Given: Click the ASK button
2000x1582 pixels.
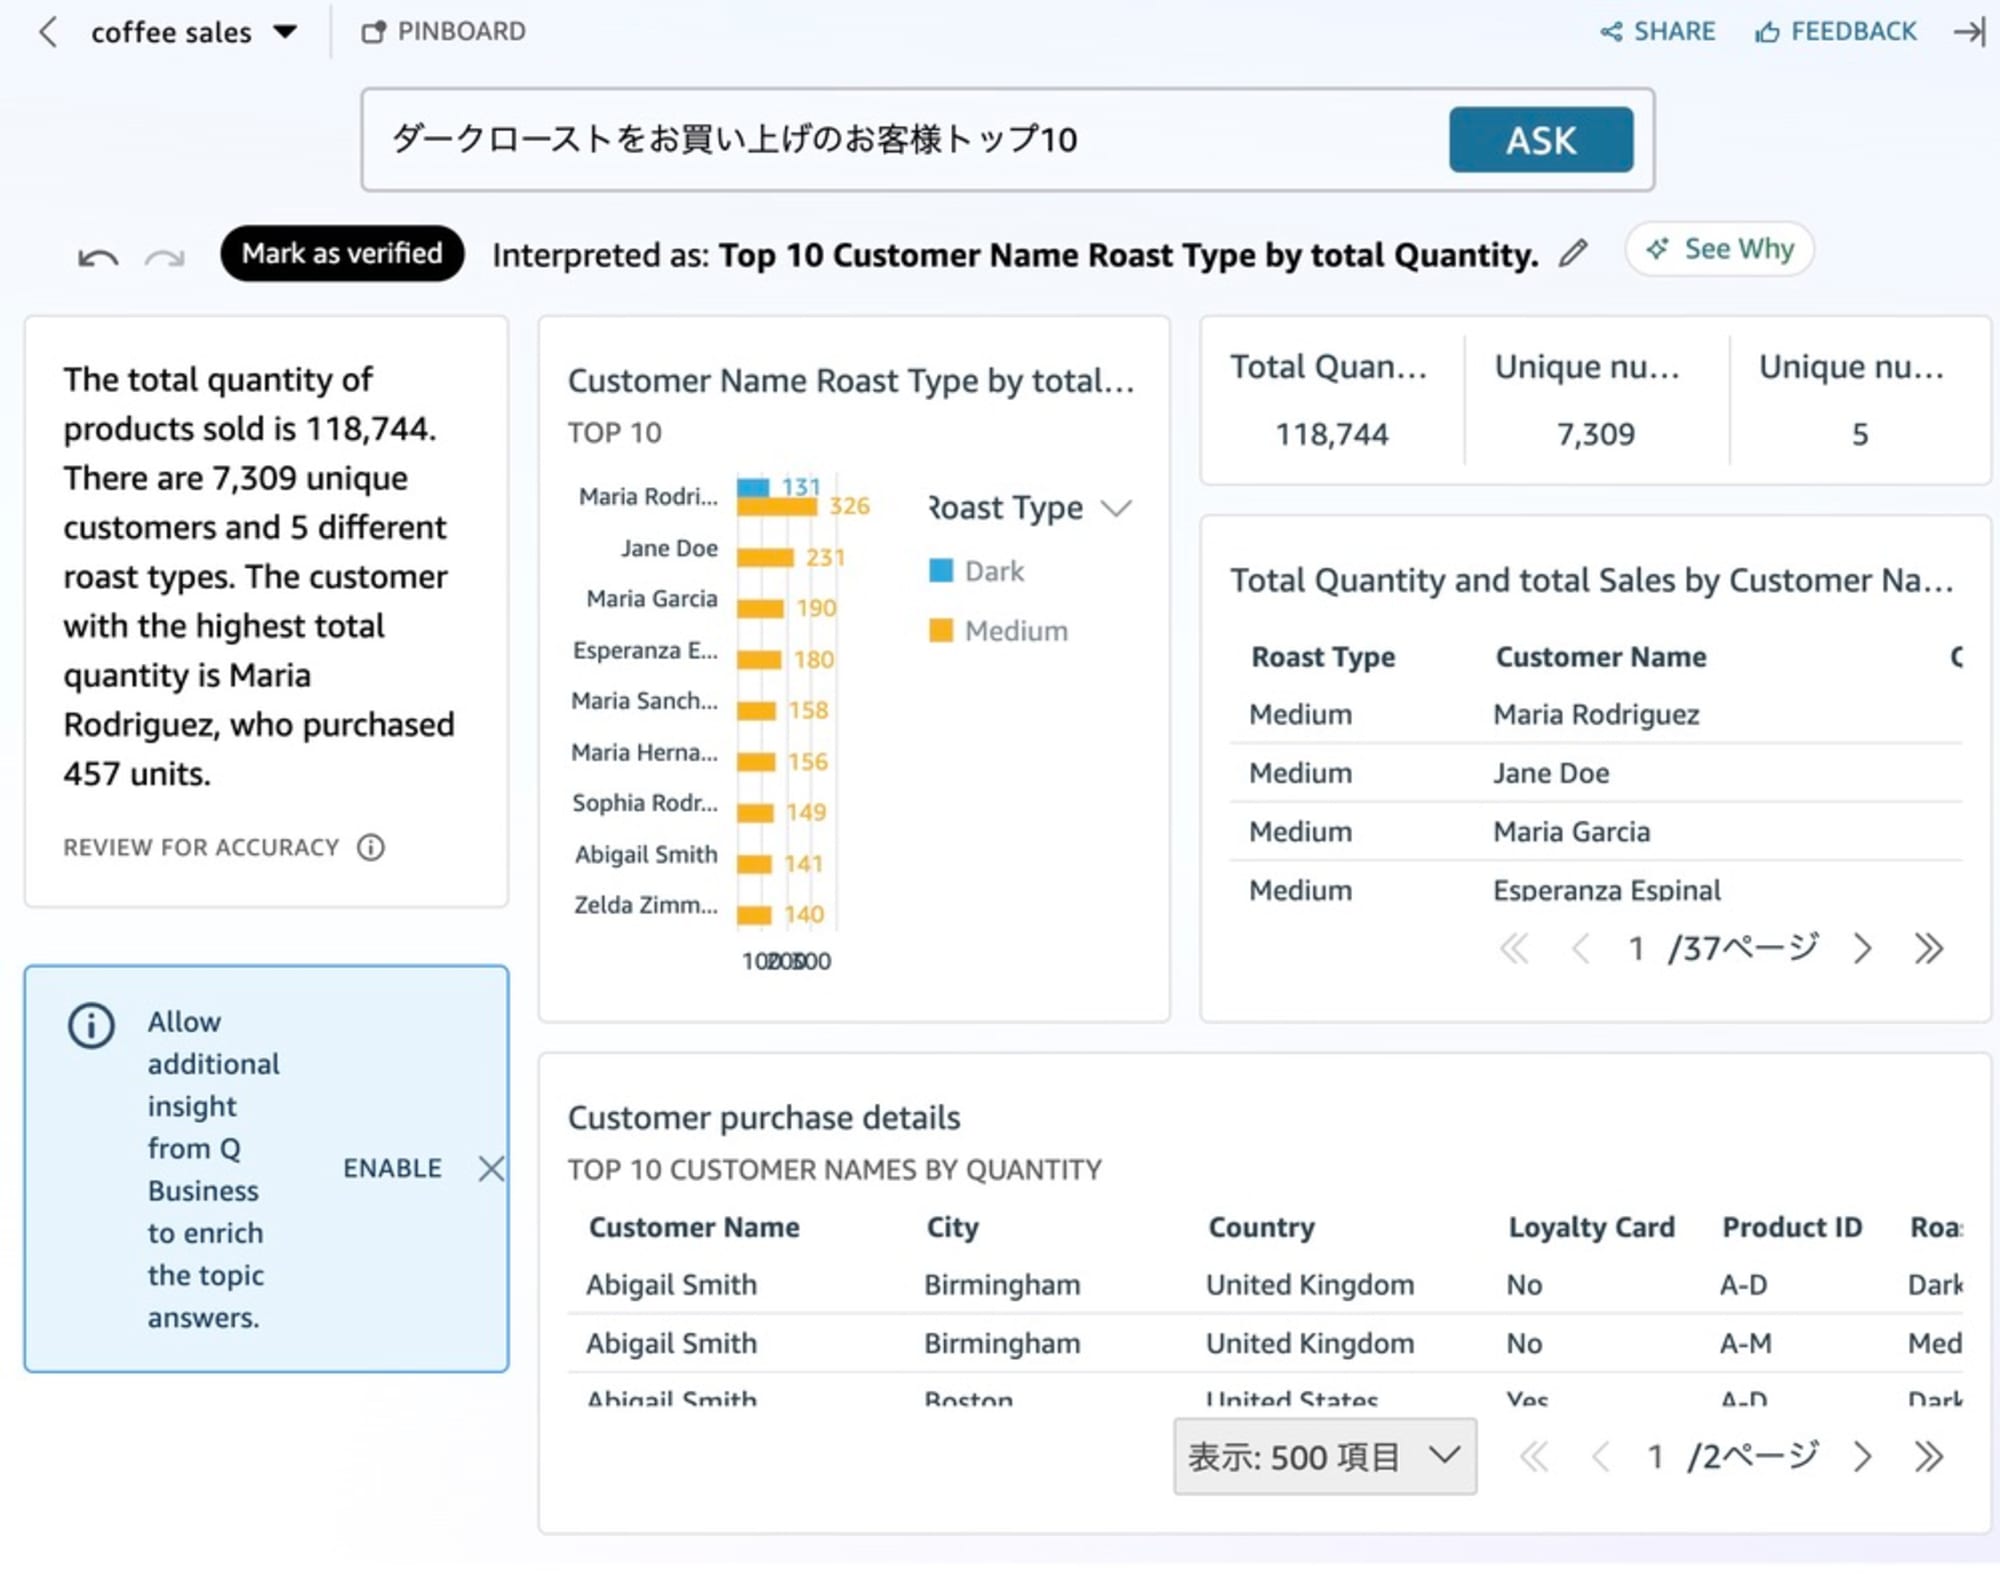Looking at the screenshot, I should click(x=1540, y=140).
